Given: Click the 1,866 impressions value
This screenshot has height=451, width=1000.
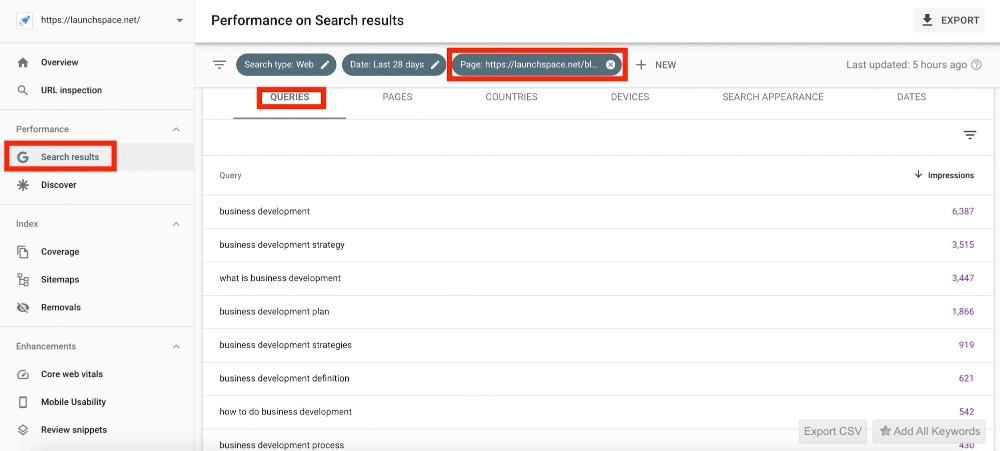Looking at the screenshot, I should 963,312.
